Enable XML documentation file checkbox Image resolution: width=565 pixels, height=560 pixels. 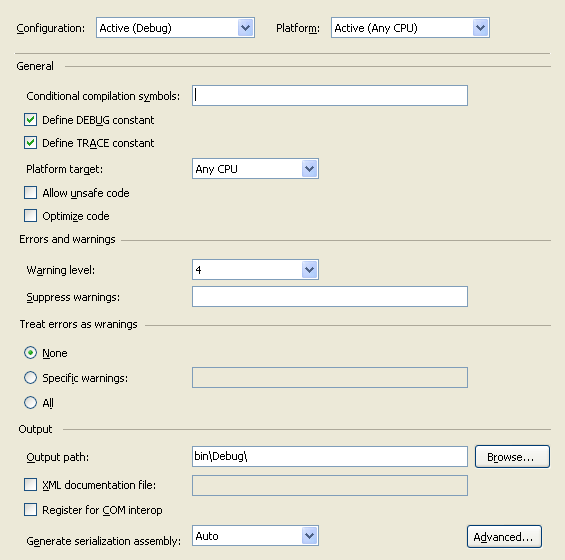(x=31, y=485)
